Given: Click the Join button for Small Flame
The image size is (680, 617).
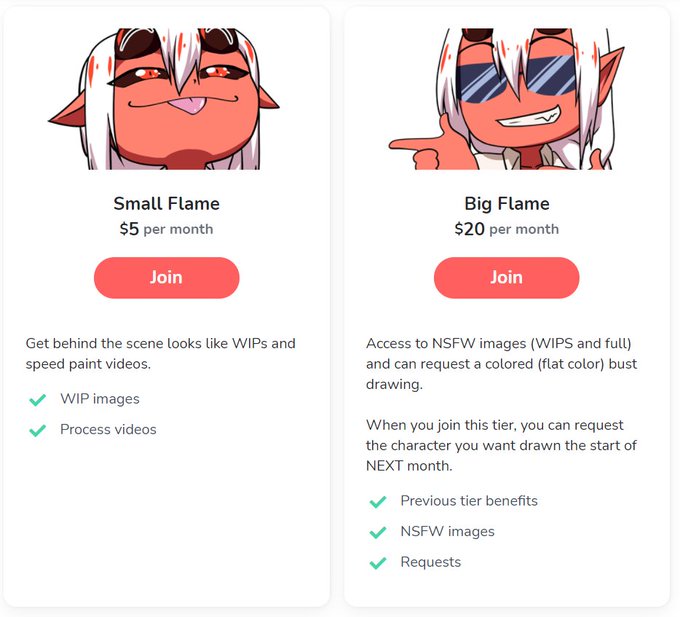Looking at the screenshot, I should tap(167, 277).
